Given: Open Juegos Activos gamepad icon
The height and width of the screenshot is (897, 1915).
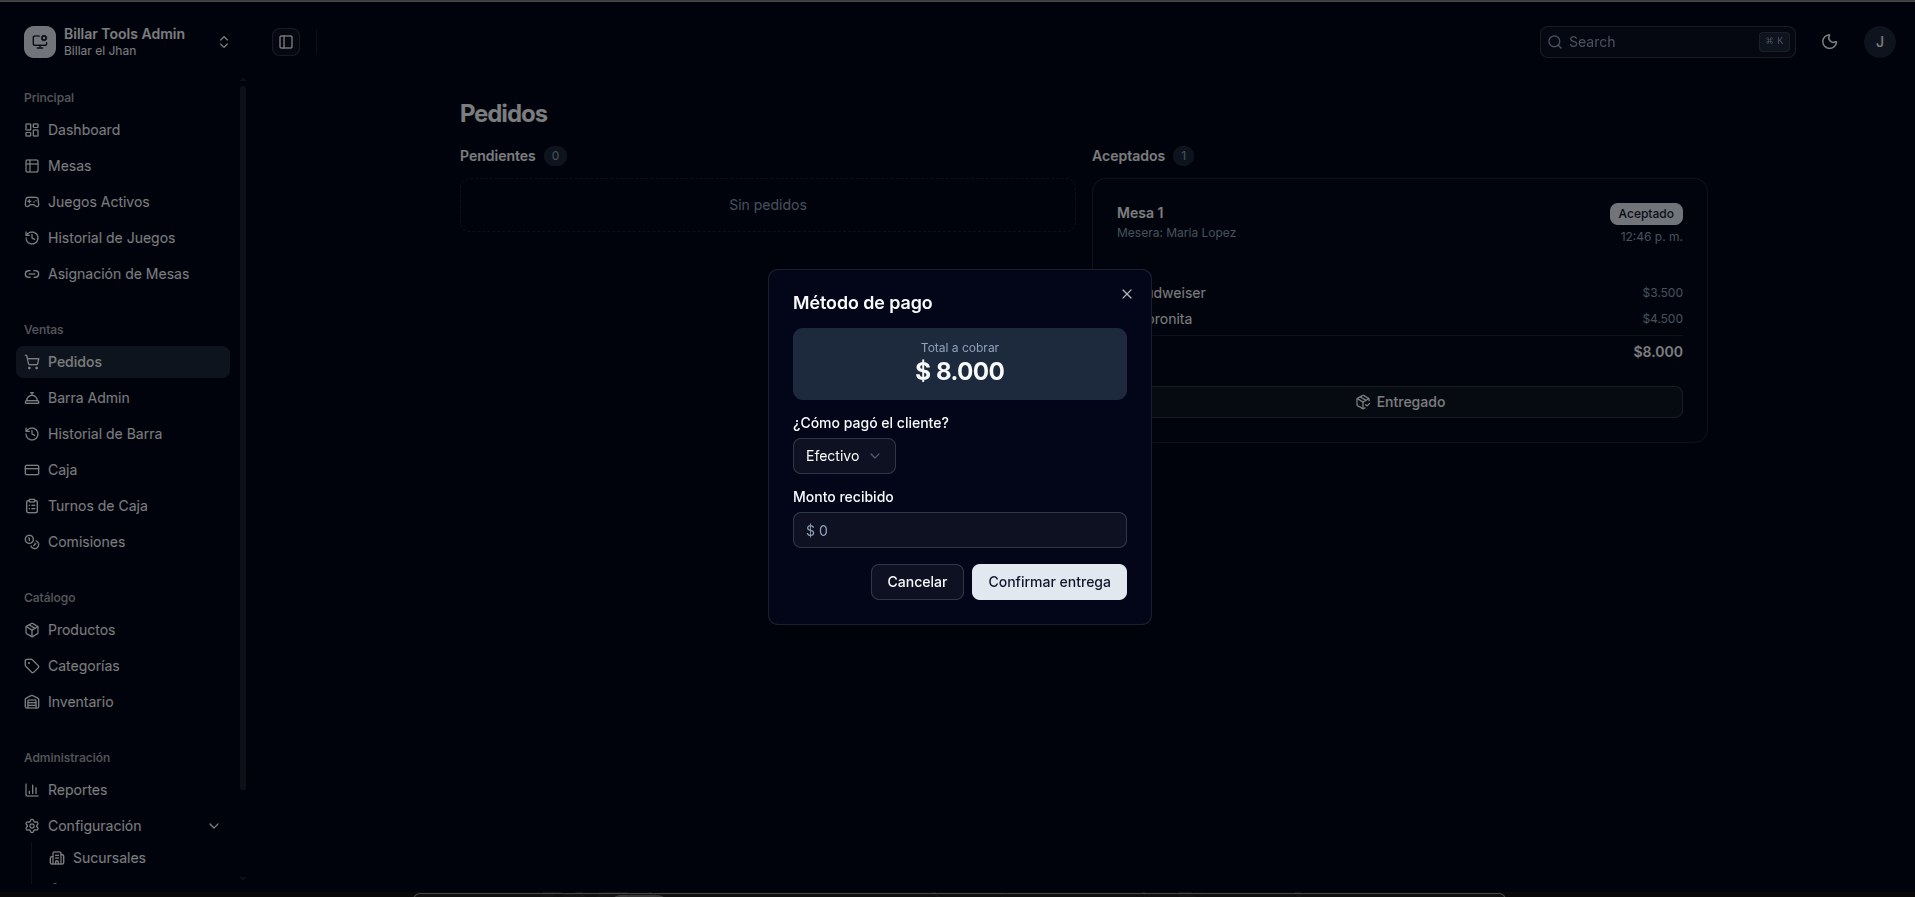Looking at the screenshot, I should tap(32, 202).
